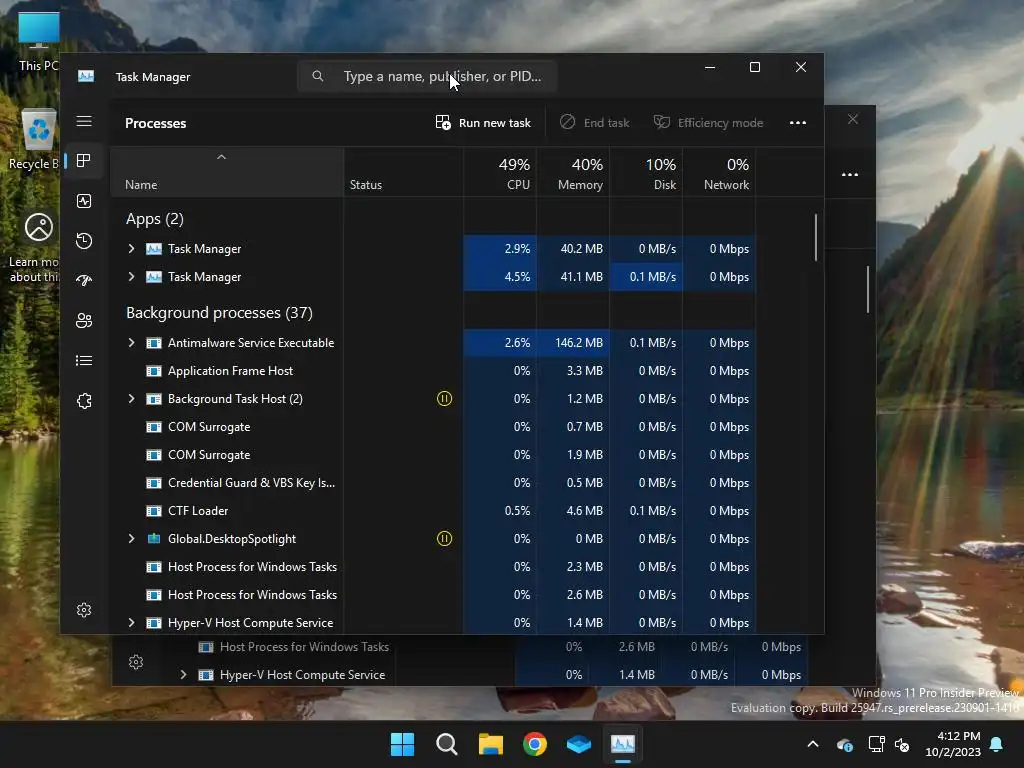
Task: Expand Background Task Host (2) group
Action: pos(131,398)
